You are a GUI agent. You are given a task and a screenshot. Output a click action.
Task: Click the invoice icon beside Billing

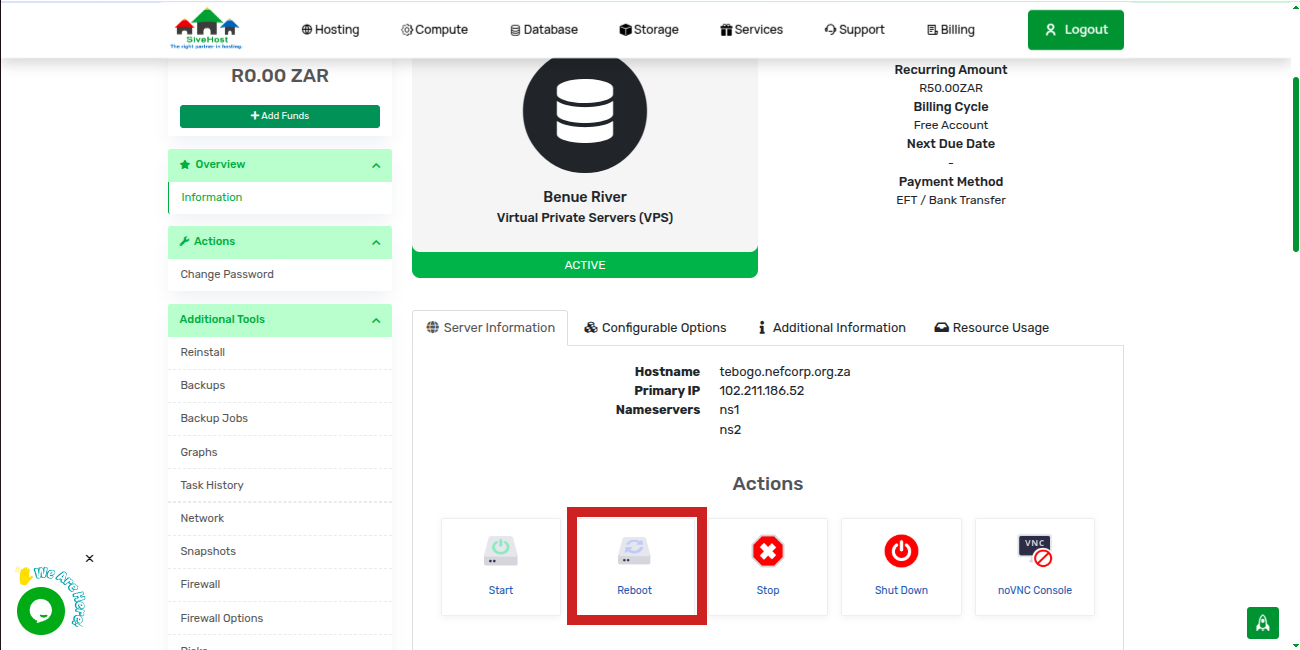coord(932,30)
